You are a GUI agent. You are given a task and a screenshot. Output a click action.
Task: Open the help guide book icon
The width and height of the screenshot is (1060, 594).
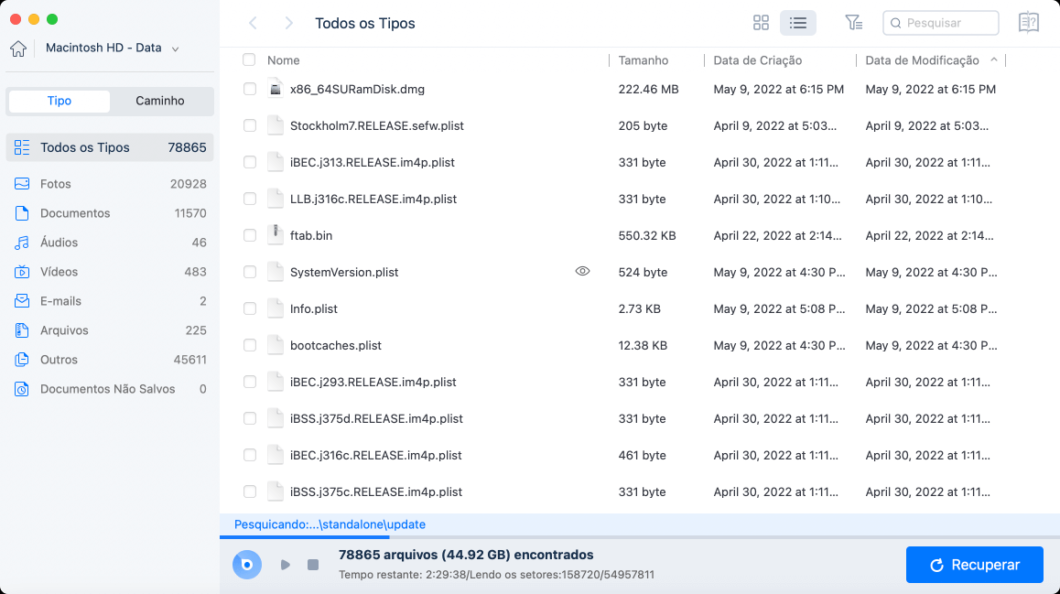[x=1028, y=22]
